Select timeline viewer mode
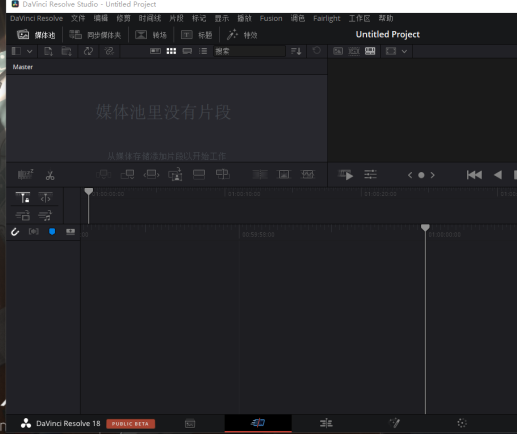 point(370,51)
